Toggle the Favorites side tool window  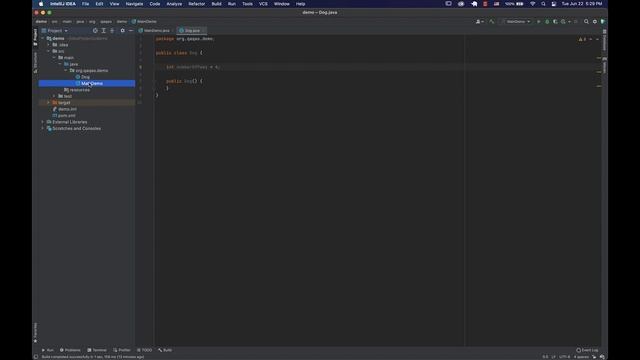click(x=36, y=333)
